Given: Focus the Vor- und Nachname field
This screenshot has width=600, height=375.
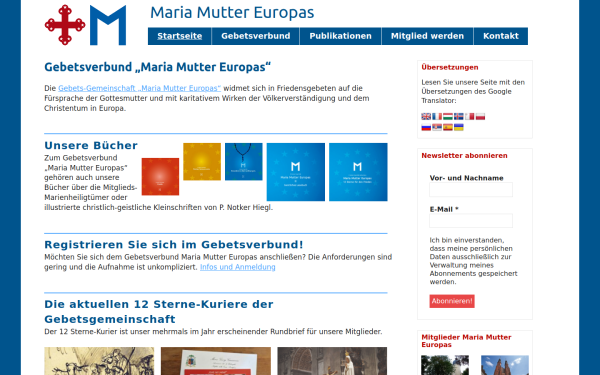Looking at the screenshot, I should pos(471,190).
